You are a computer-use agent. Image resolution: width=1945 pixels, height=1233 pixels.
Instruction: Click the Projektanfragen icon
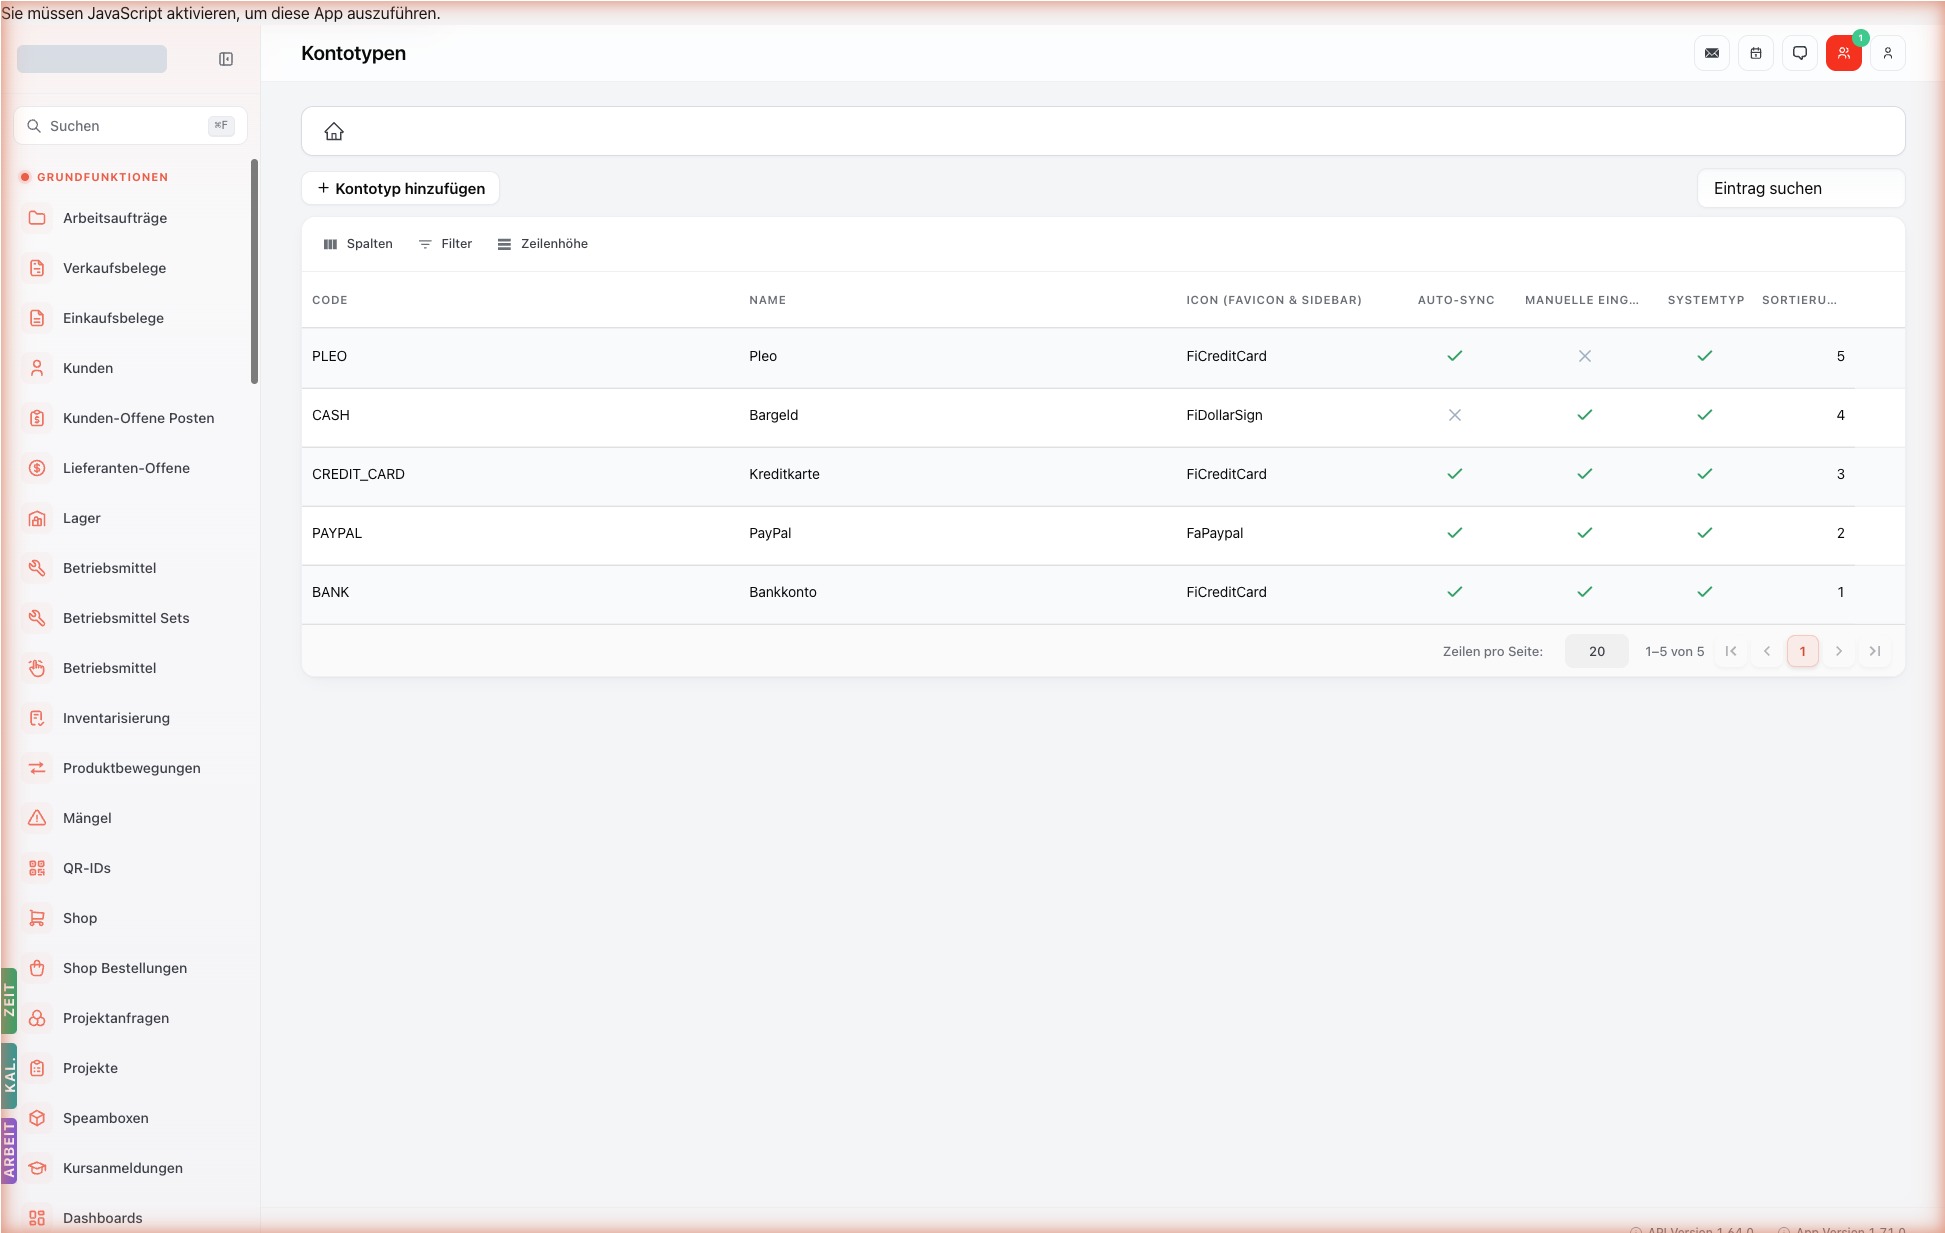point(37,1018)
